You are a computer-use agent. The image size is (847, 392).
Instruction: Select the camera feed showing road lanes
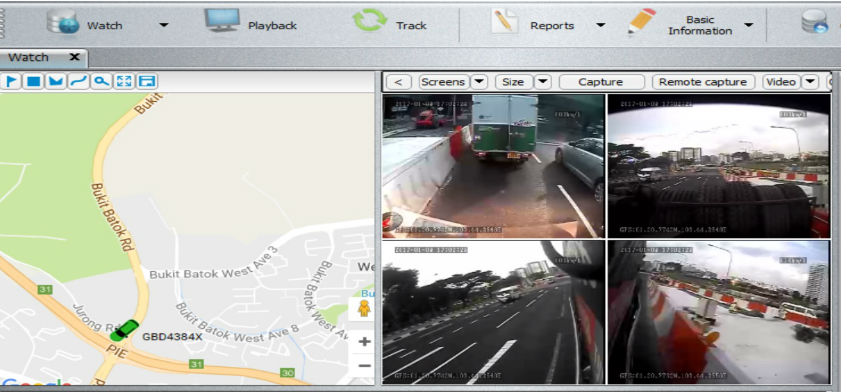[493, 312]
